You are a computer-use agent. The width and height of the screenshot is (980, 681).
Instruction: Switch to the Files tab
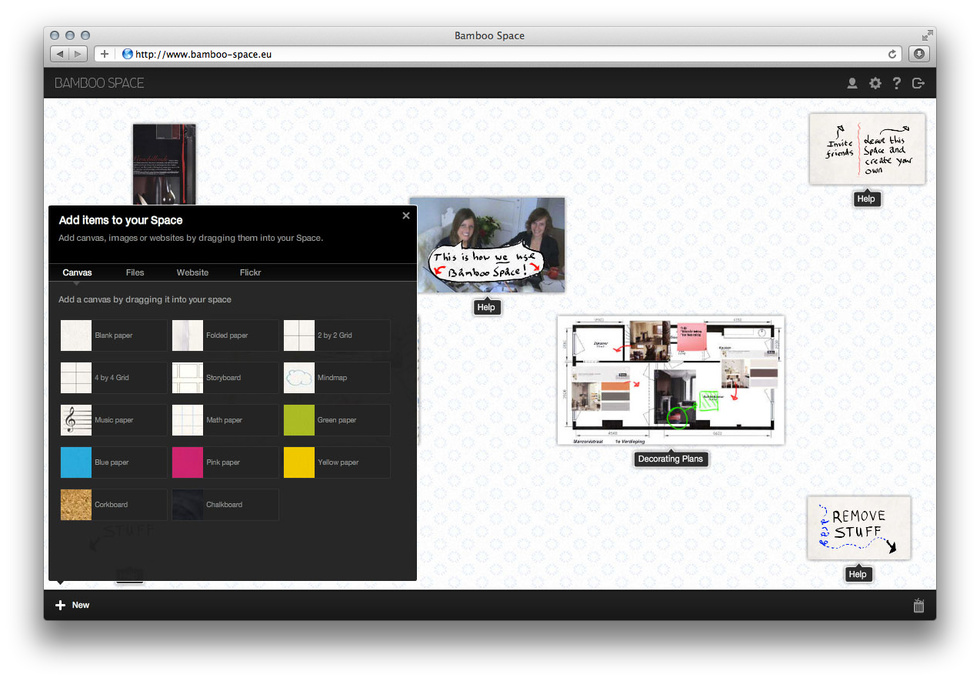pos(134,272)
